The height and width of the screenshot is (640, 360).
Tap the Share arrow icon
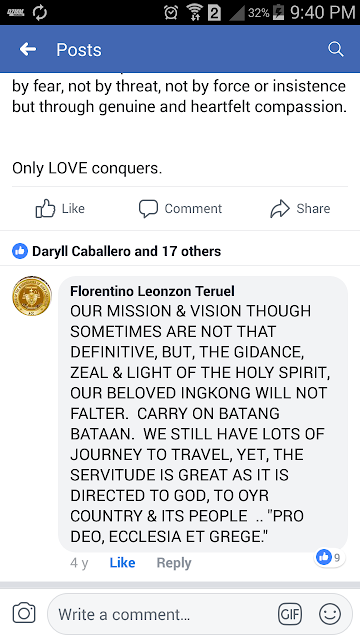pyautogui.click(x=280, y=209)
